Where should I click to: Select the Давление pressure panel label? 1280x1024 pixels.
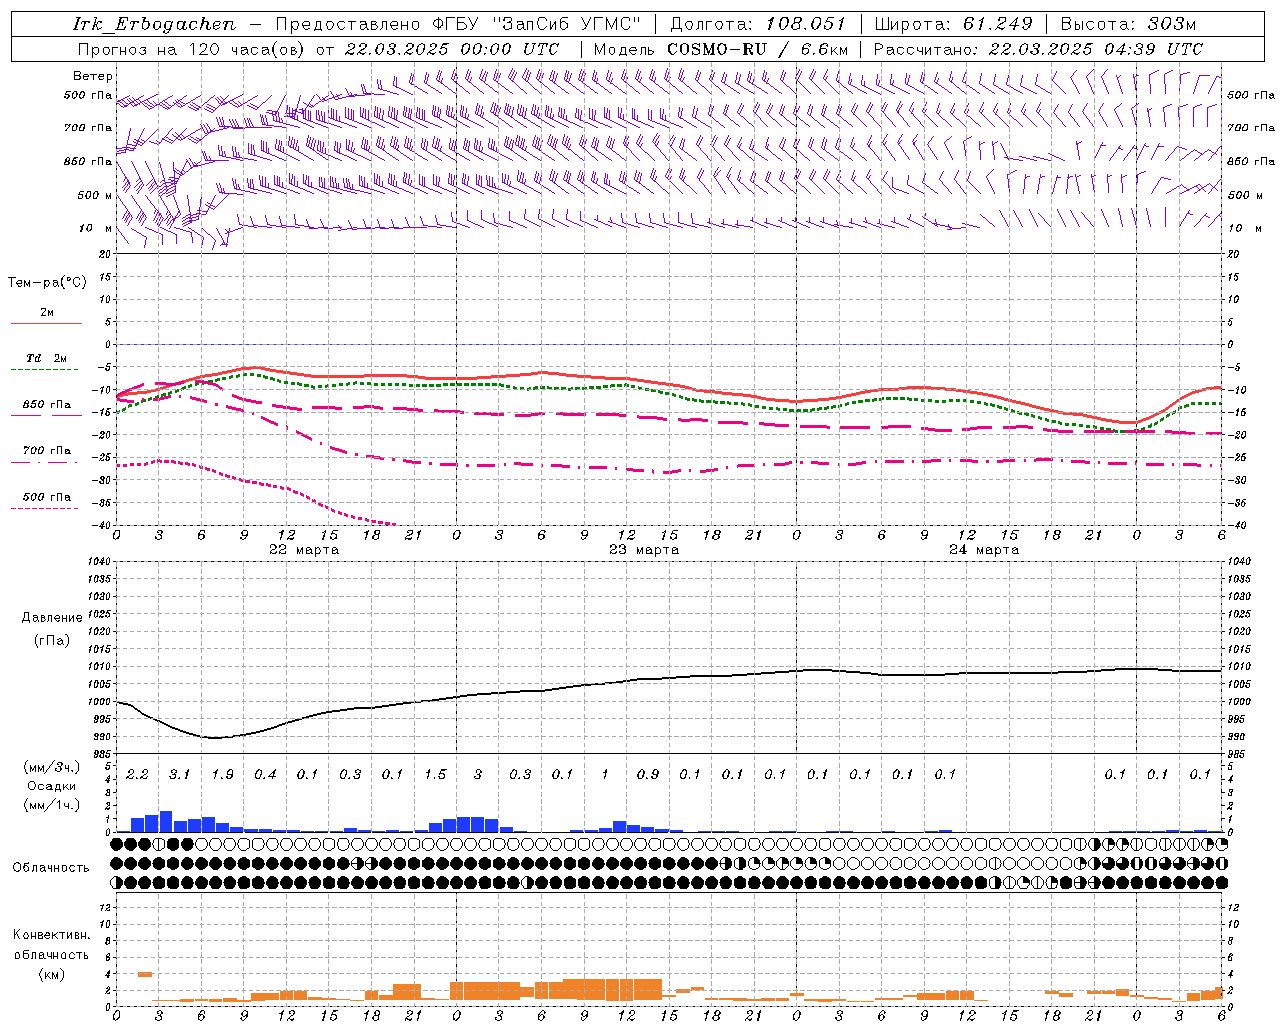pos(51,618)
